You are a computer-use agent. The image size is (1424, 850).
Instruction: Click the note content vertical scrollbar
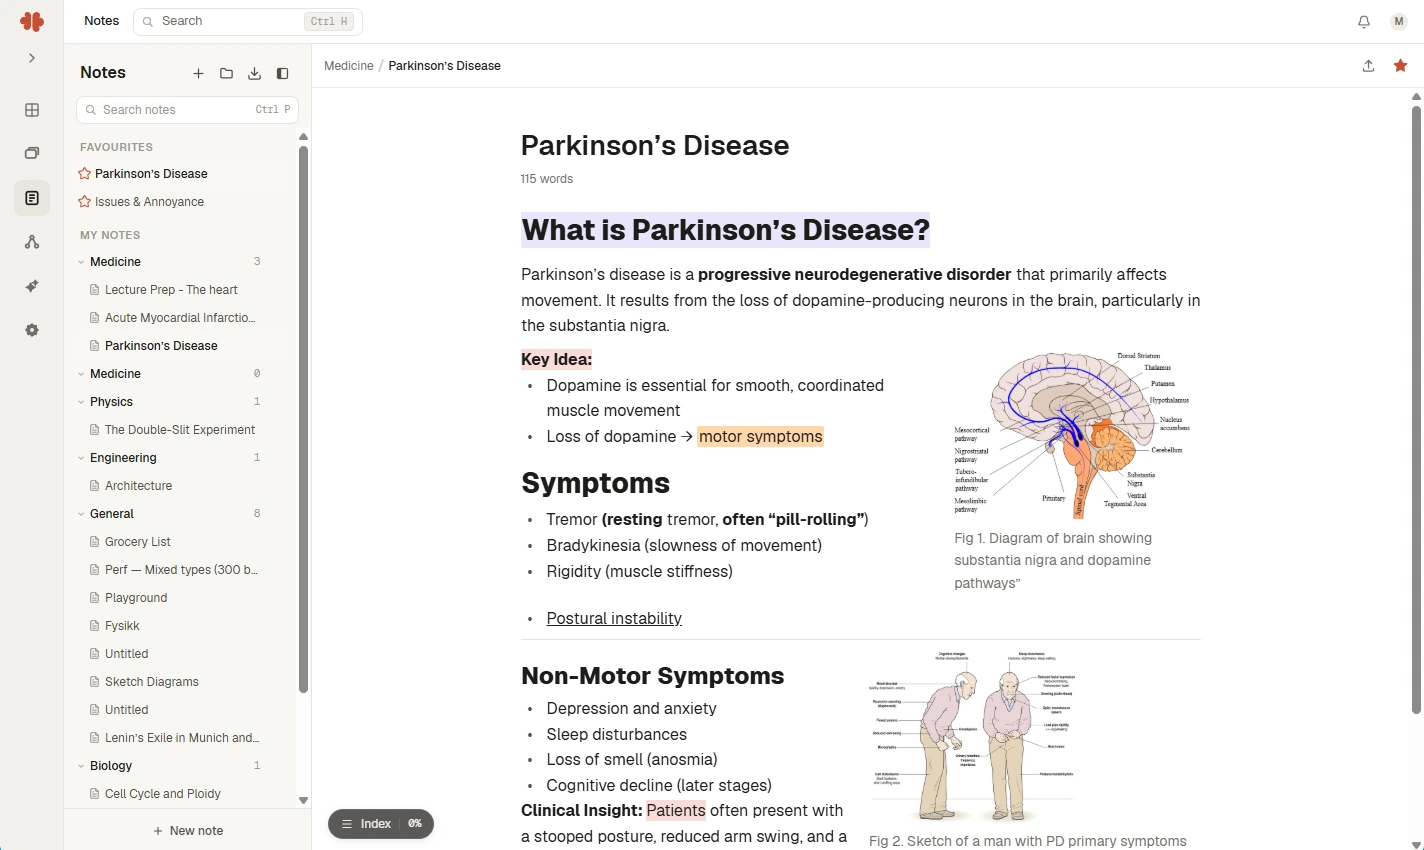[x=1416, y=410]
